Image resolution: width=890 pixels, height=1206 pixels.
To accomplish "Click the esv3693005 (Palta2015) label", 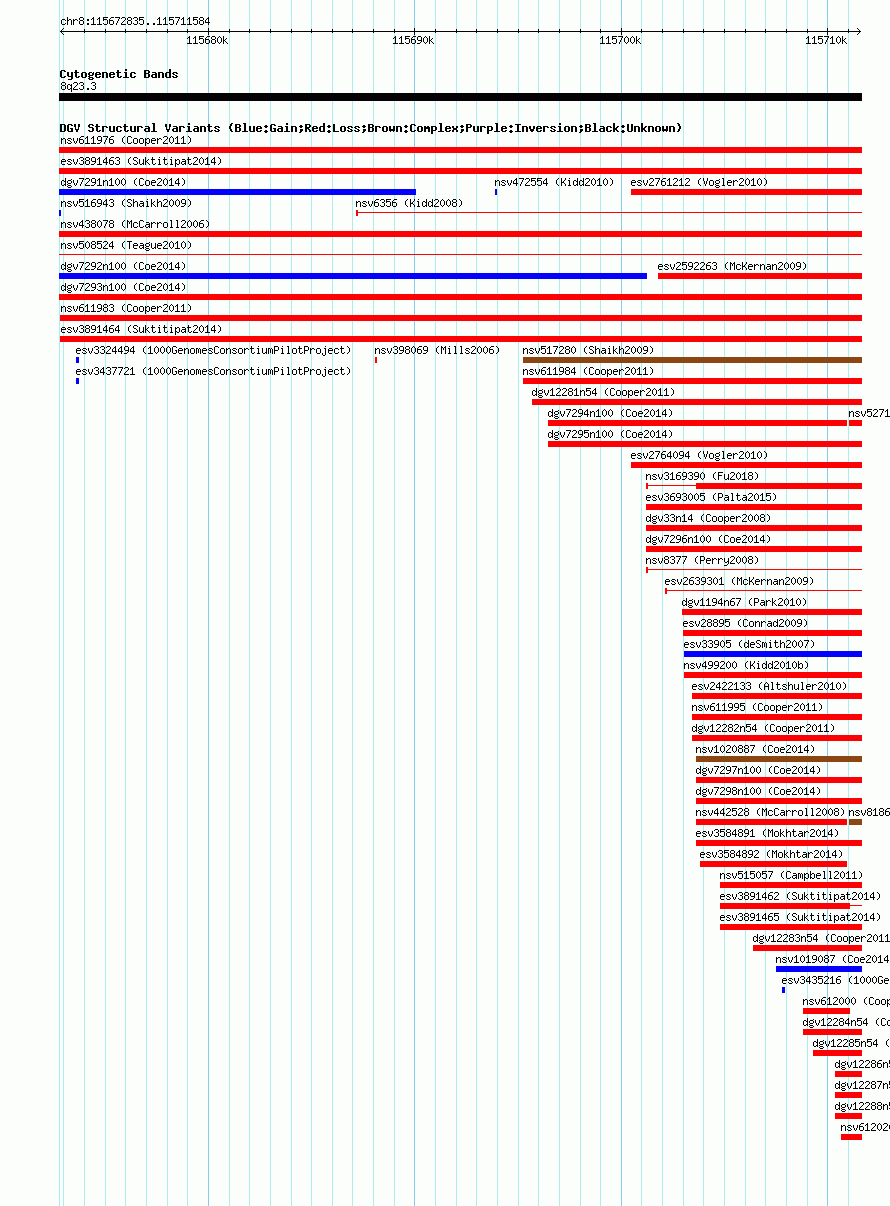I will pyautogui.click(x=711, y=497).
